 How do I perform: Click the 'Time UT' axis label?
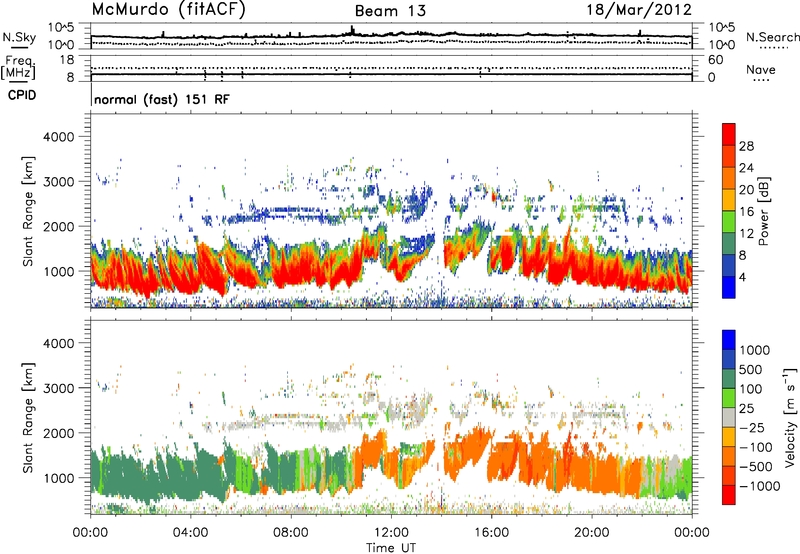tap(391, 548)
